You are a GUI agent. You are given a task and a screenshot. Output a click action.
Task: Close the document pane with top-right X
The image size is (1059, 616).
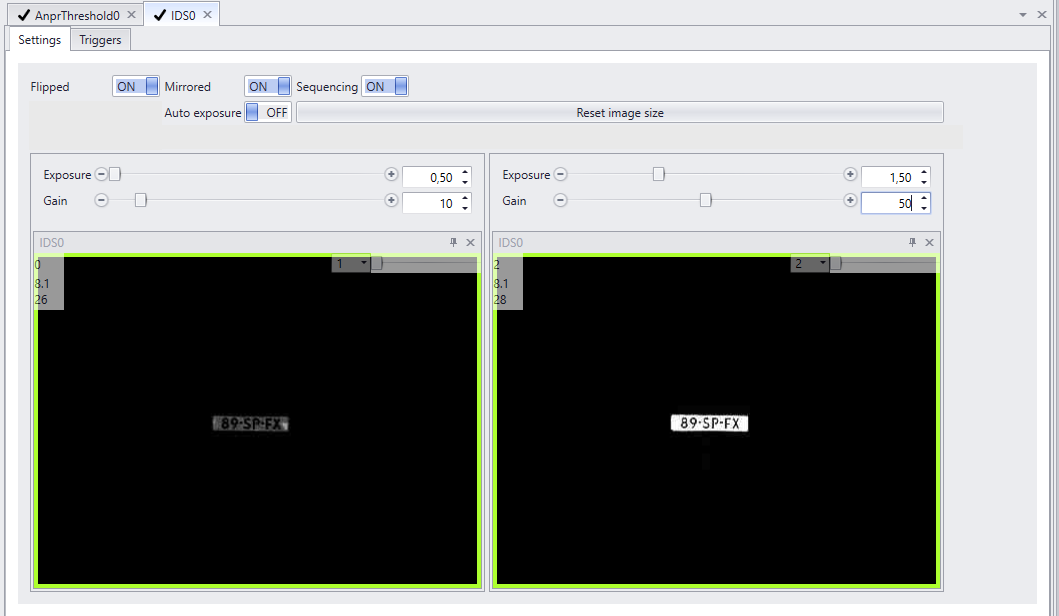tap(1042, 14)
